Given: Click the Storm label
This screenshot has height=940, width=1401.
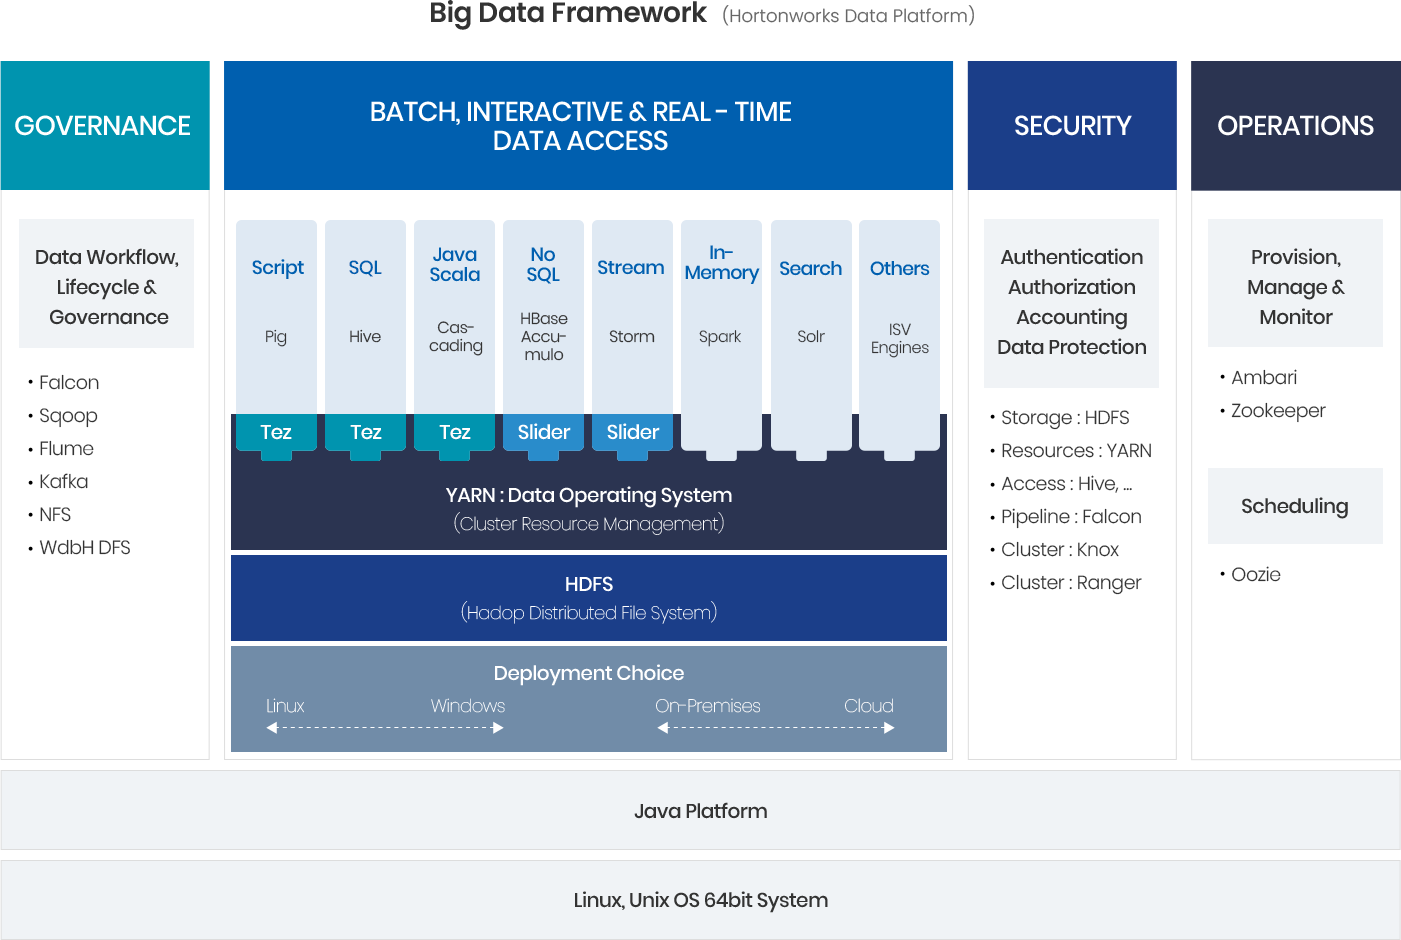Looking at the screenshot, I should click(x=632, y=337).
